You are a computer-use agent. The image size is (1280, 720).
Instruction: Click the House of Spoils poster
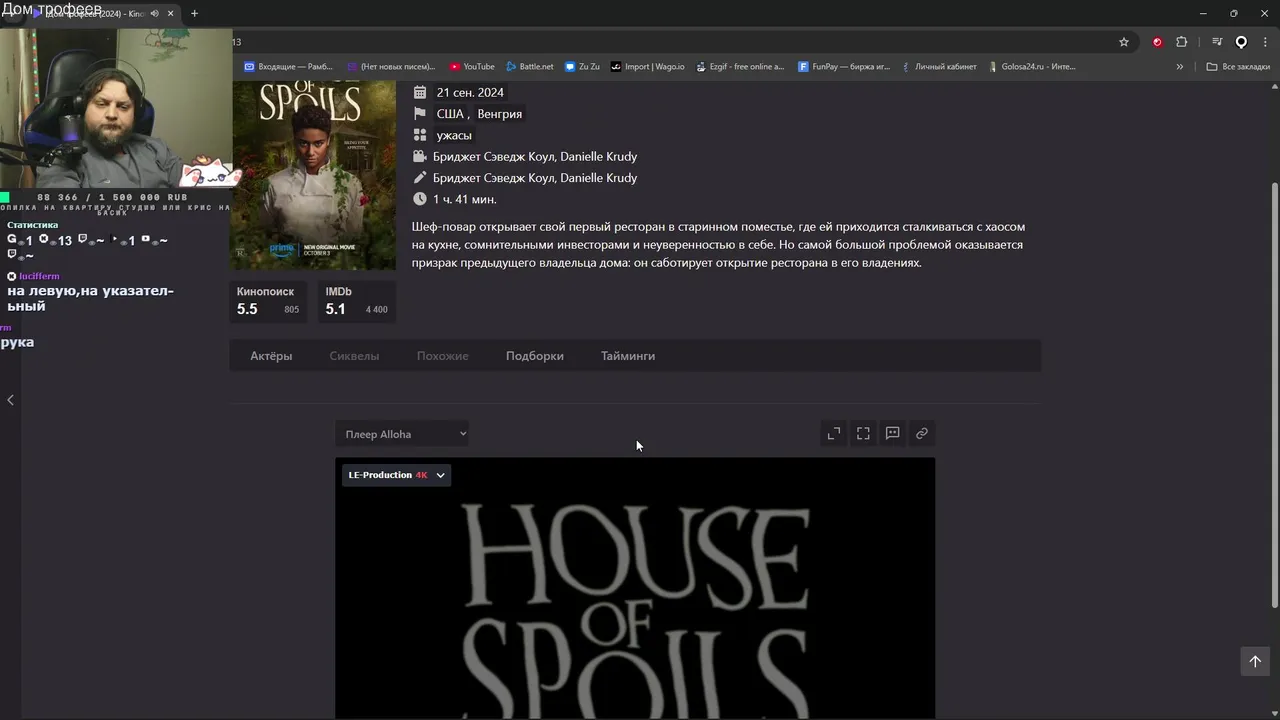313,175
